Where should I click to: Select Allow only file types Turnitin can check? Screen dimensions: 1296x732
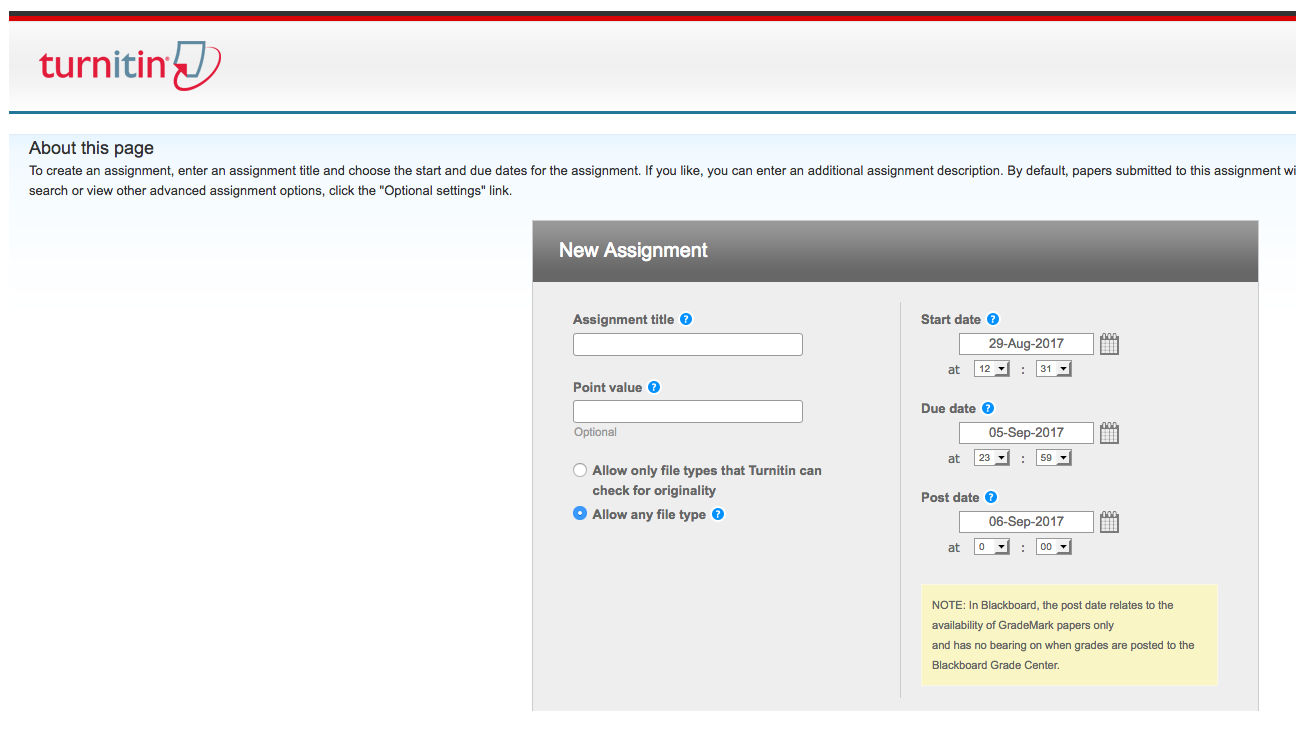[580, 470]
